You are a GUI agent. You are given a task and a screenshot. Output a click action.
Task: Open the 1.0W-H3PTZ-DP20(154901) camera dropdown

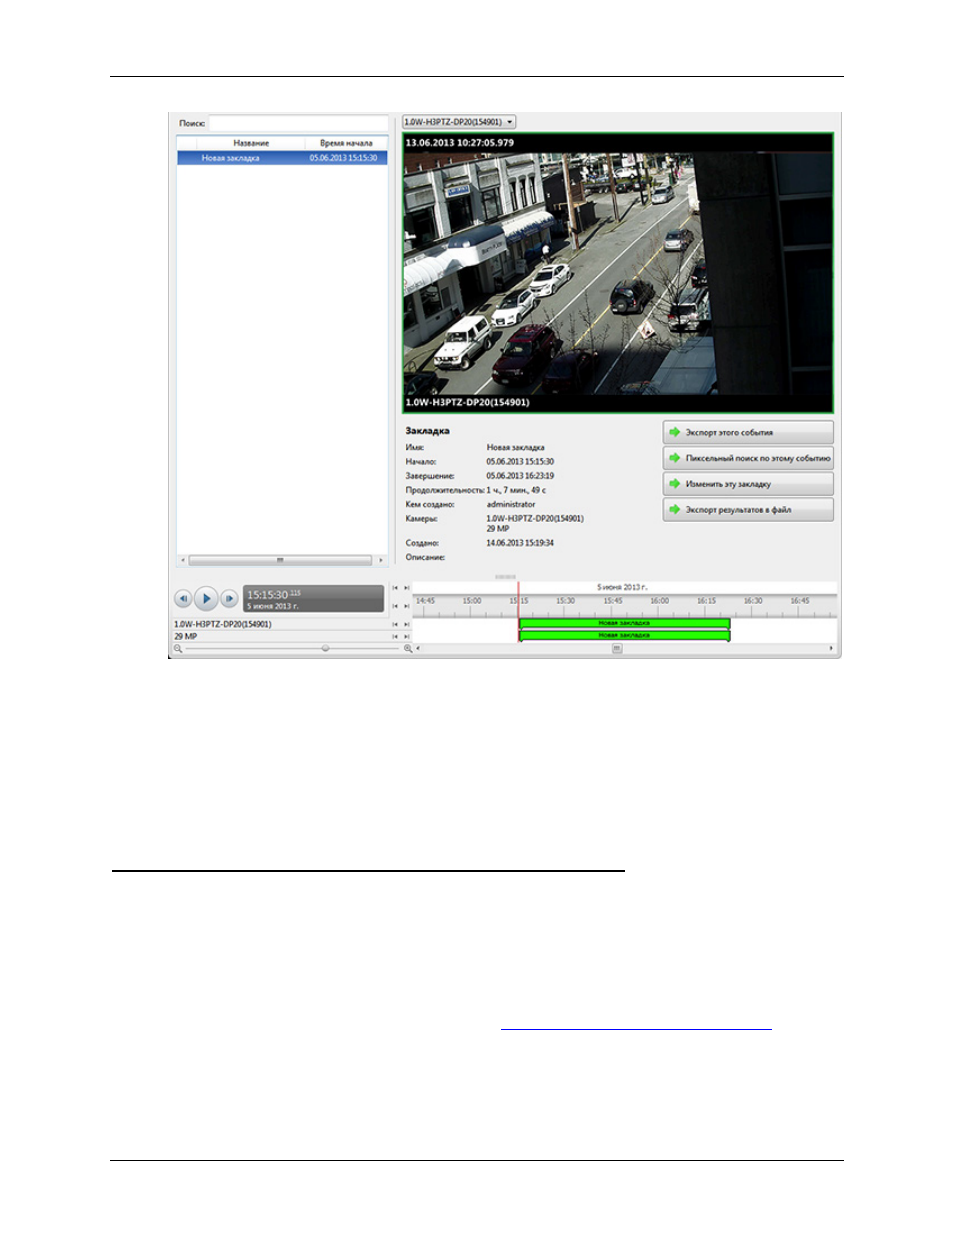(x=459, y=122)
